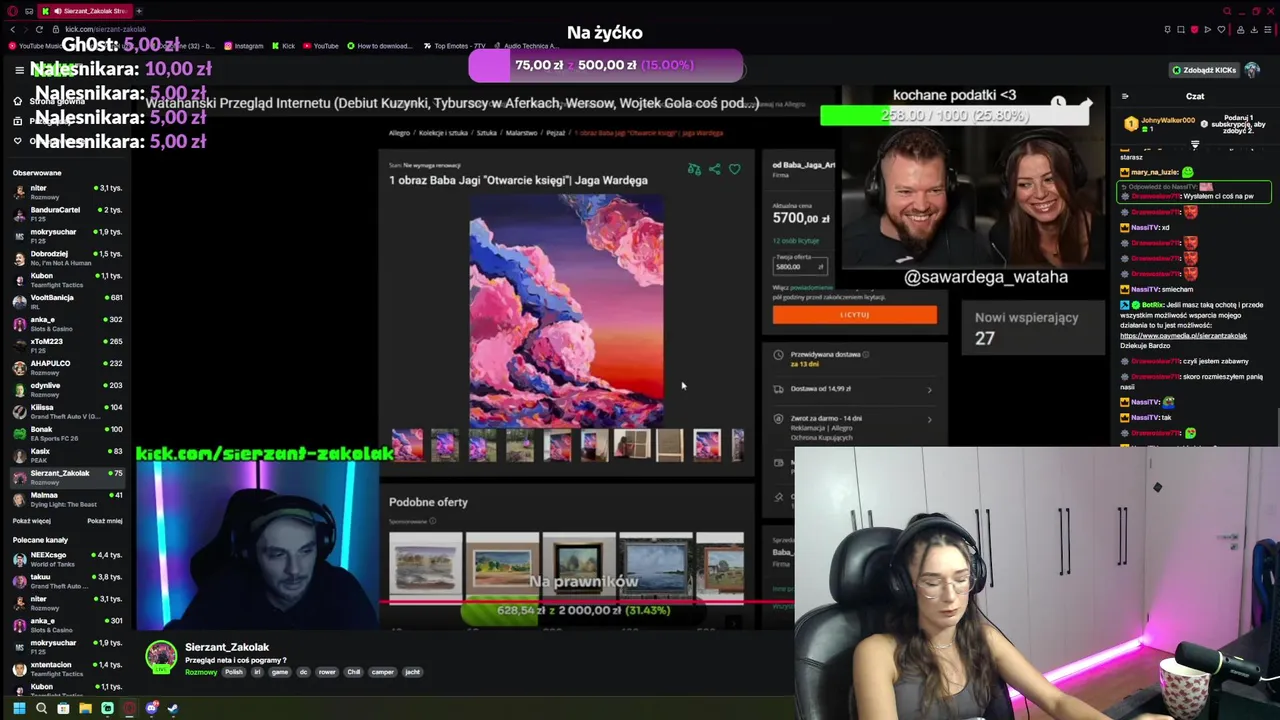Click the Malarstwo breadcrumb link
Image resolution: width=1280 pixels, height=720 pixels.
(522, 133)
